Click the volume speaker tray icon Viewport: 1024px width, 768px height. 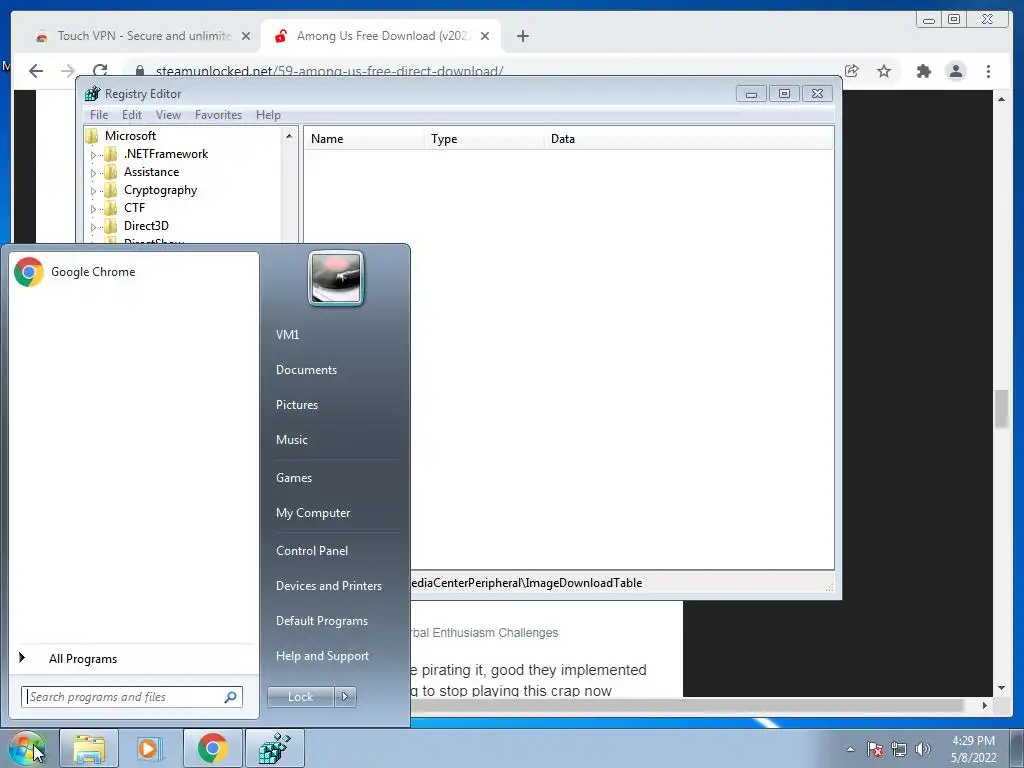click(922, 749)
